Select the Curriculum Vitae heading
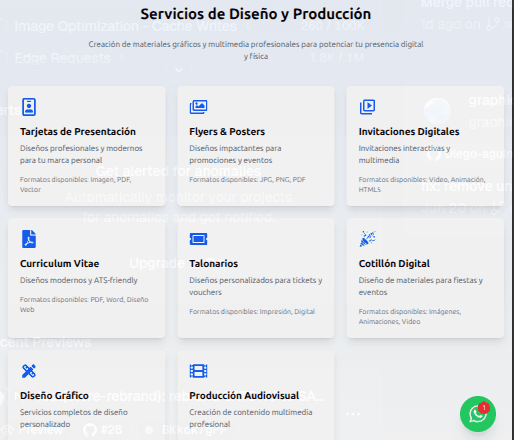This screenshot has height=440, width=514. click(x=60, y=264)
